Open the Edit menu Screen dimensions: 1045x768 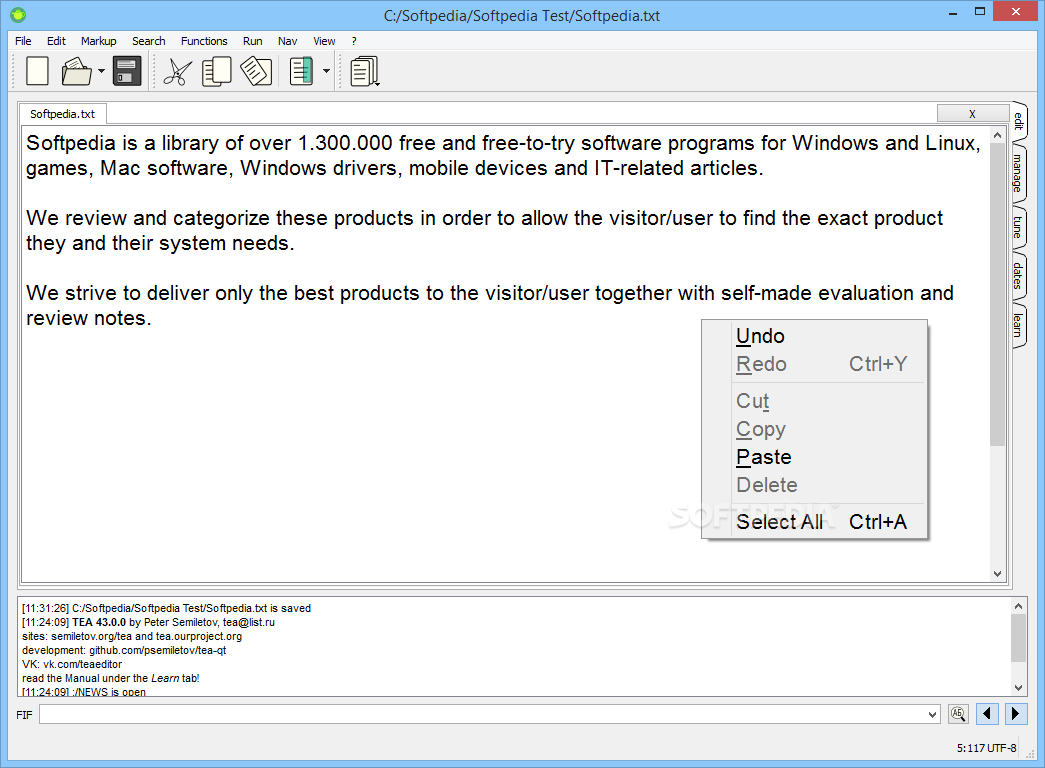click(x=56, y=41)
